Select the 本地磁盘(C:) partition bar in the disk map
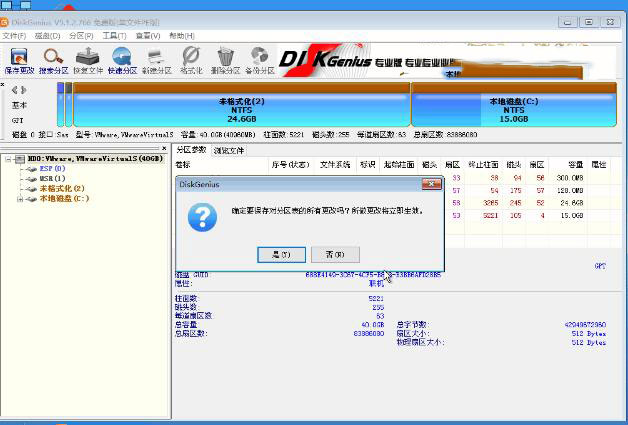This screenshot has width=628, height=425. click(514, 105)
